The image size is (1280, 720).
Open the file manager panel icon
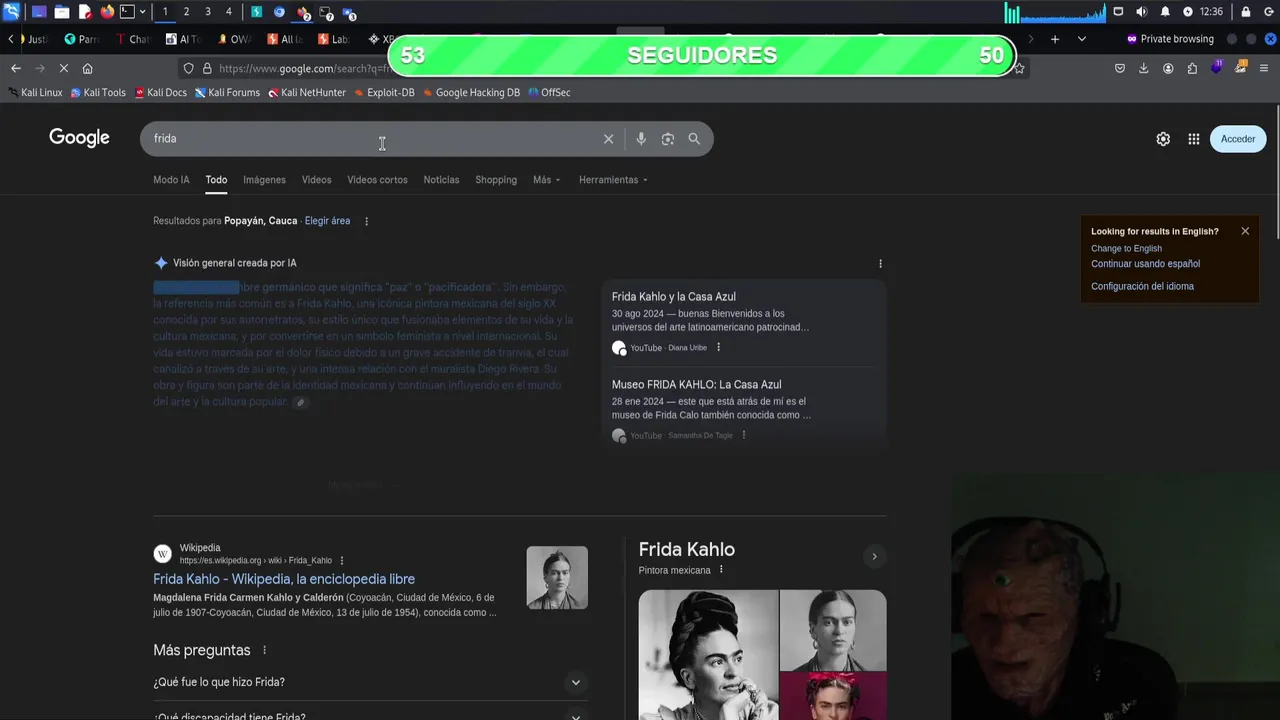(62, 12)
